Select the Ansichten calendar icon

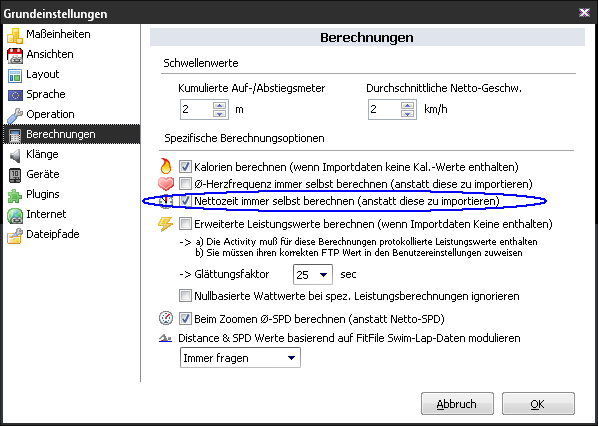coord(15,55)
